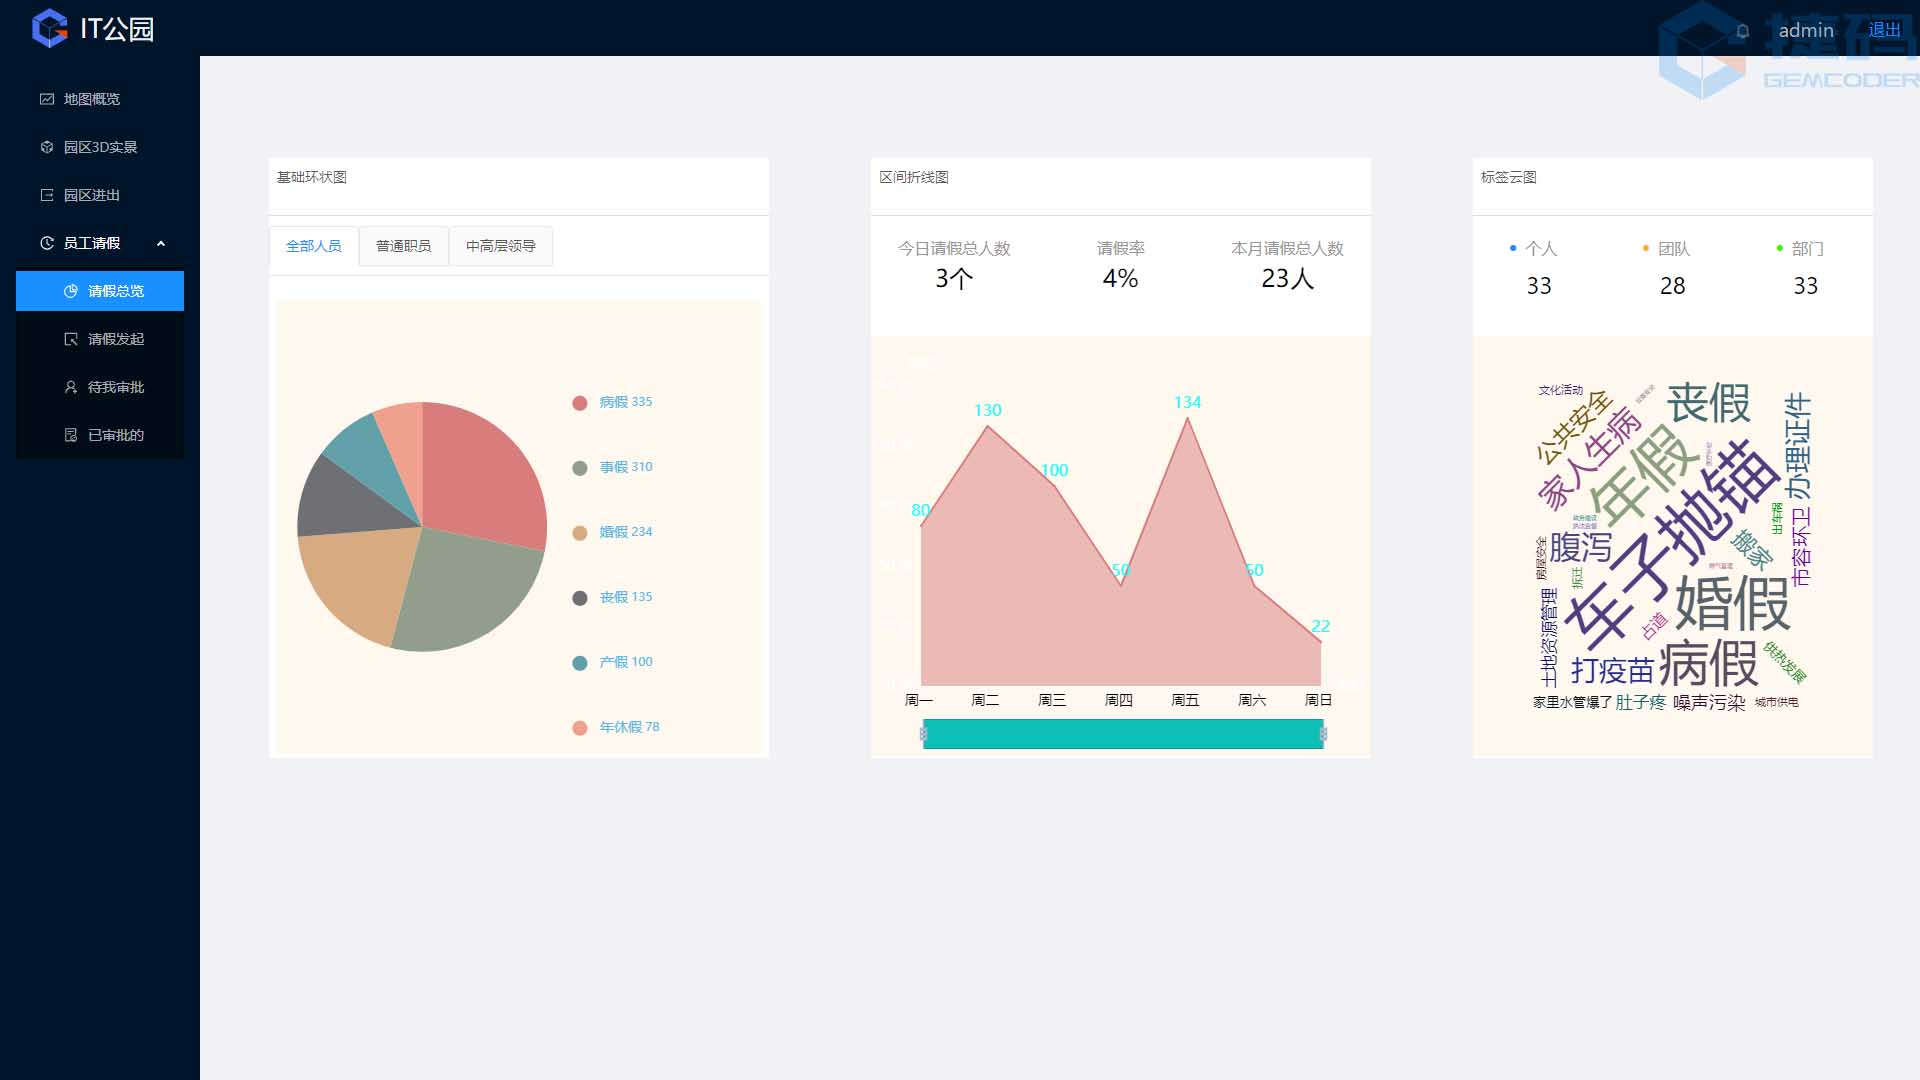Click the IT公园 logo

coord(49,28)
